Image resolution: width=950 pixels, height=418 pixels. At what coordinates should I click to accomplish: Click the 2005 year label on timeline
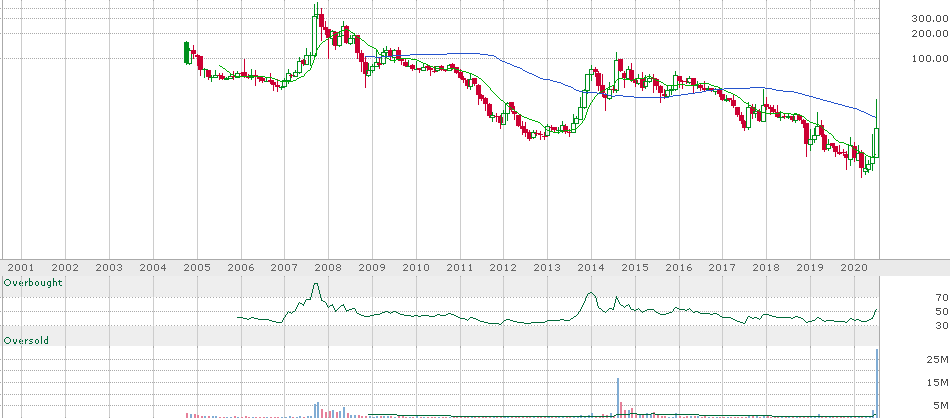tap(197, 267)
